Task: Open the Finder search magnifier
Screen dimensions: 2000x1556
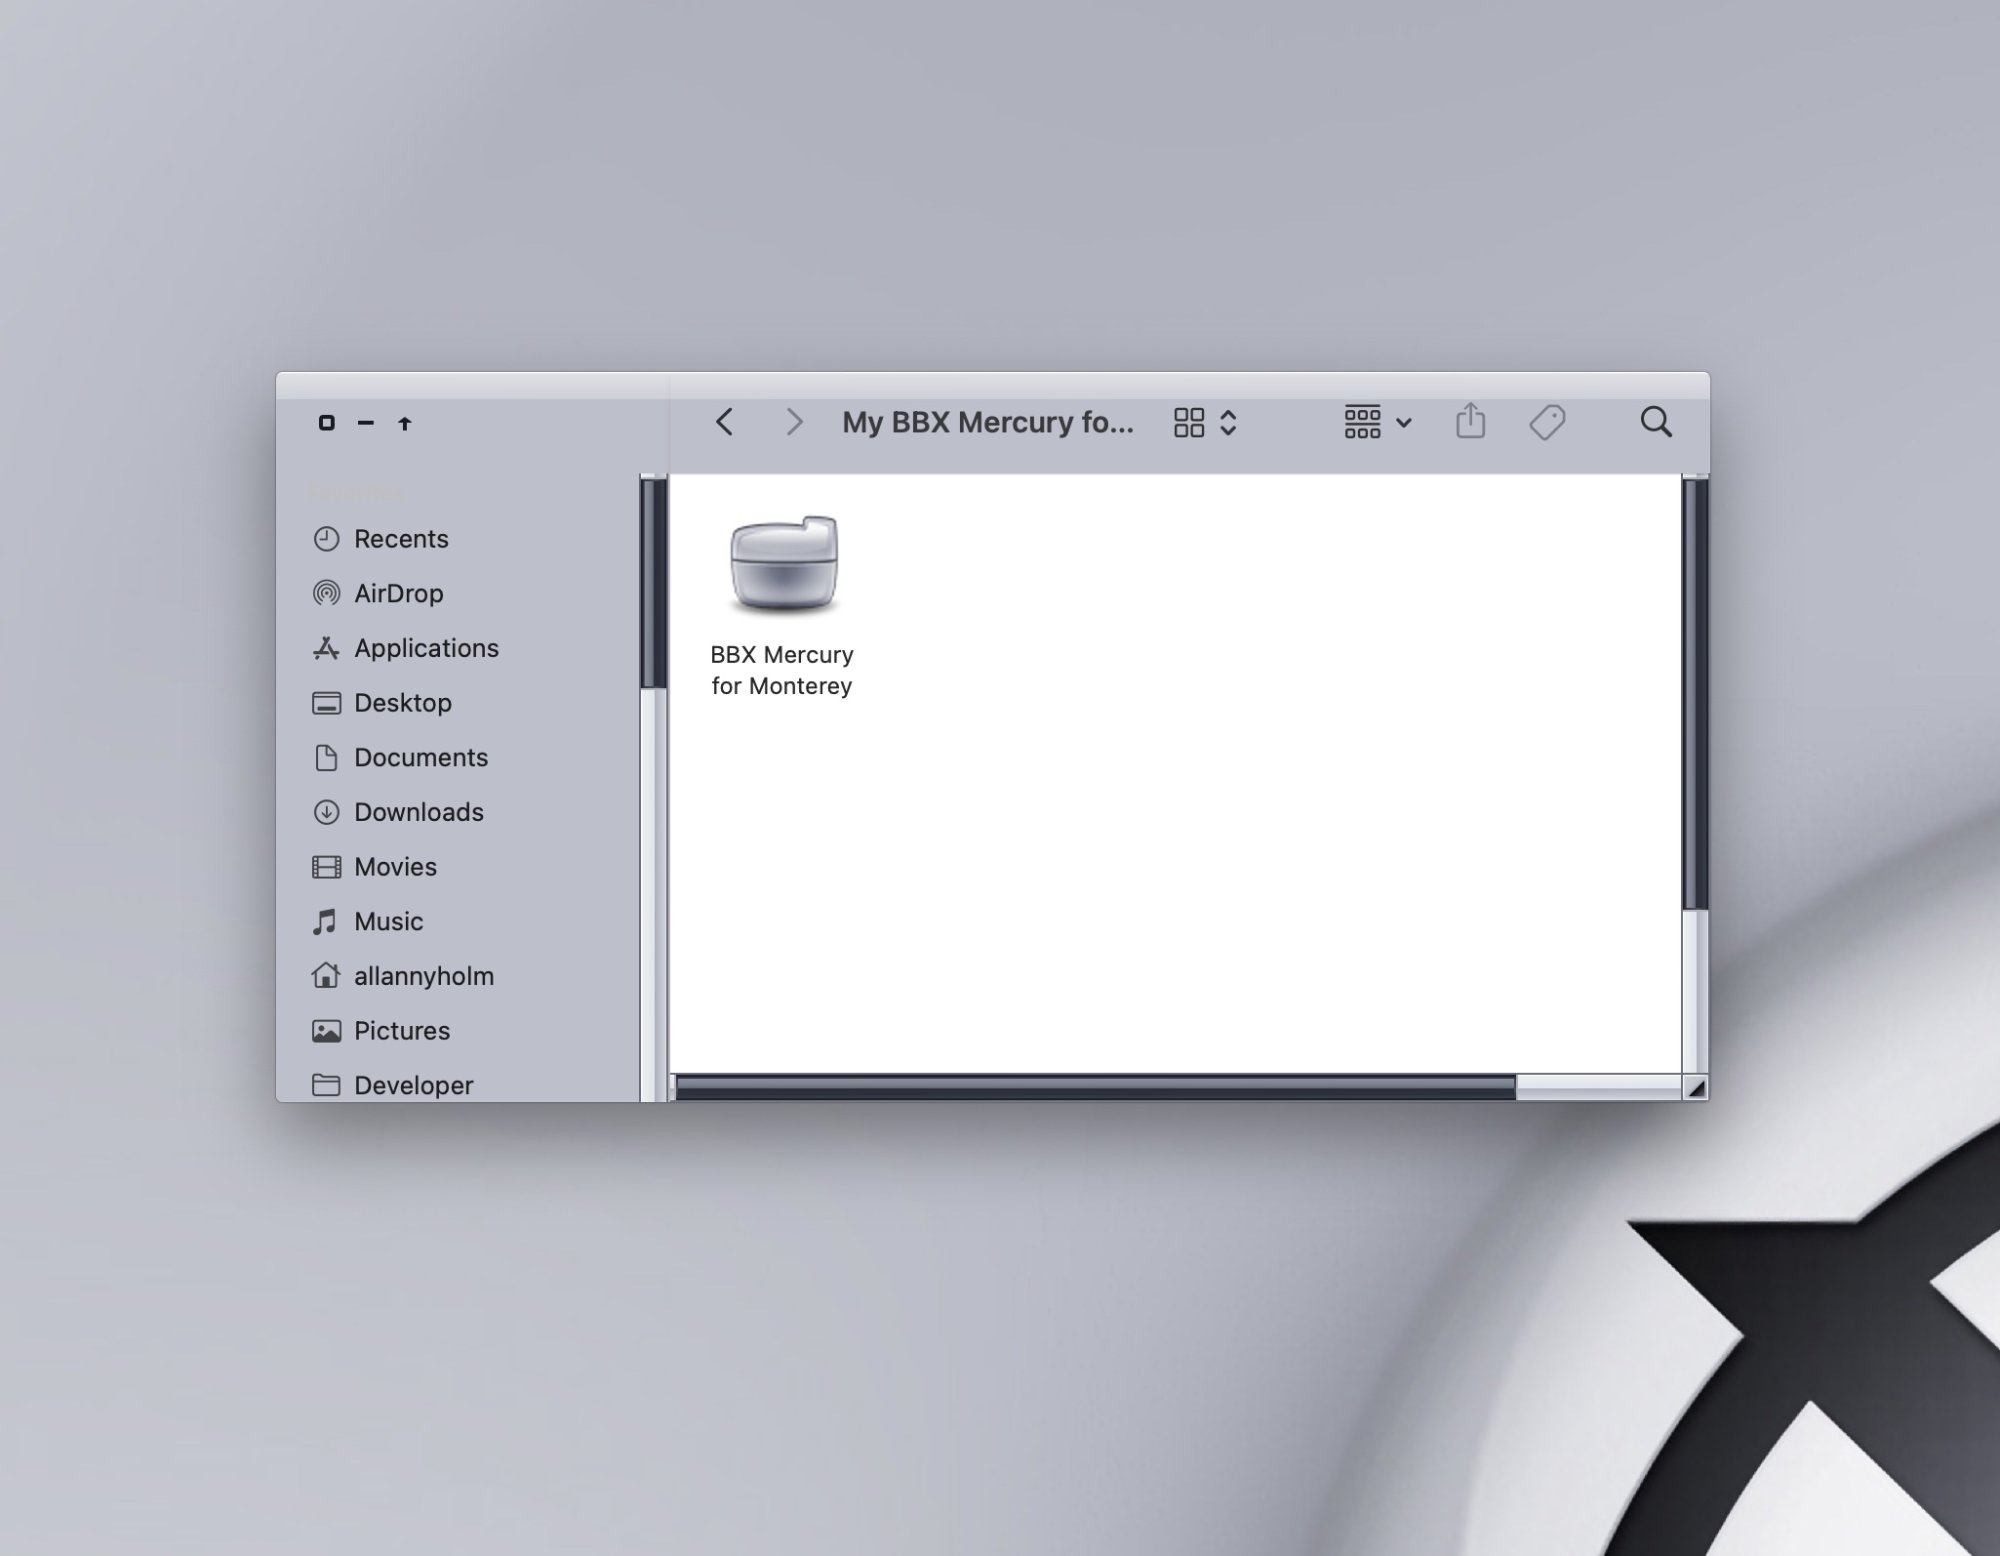Action: (1656, 422)
